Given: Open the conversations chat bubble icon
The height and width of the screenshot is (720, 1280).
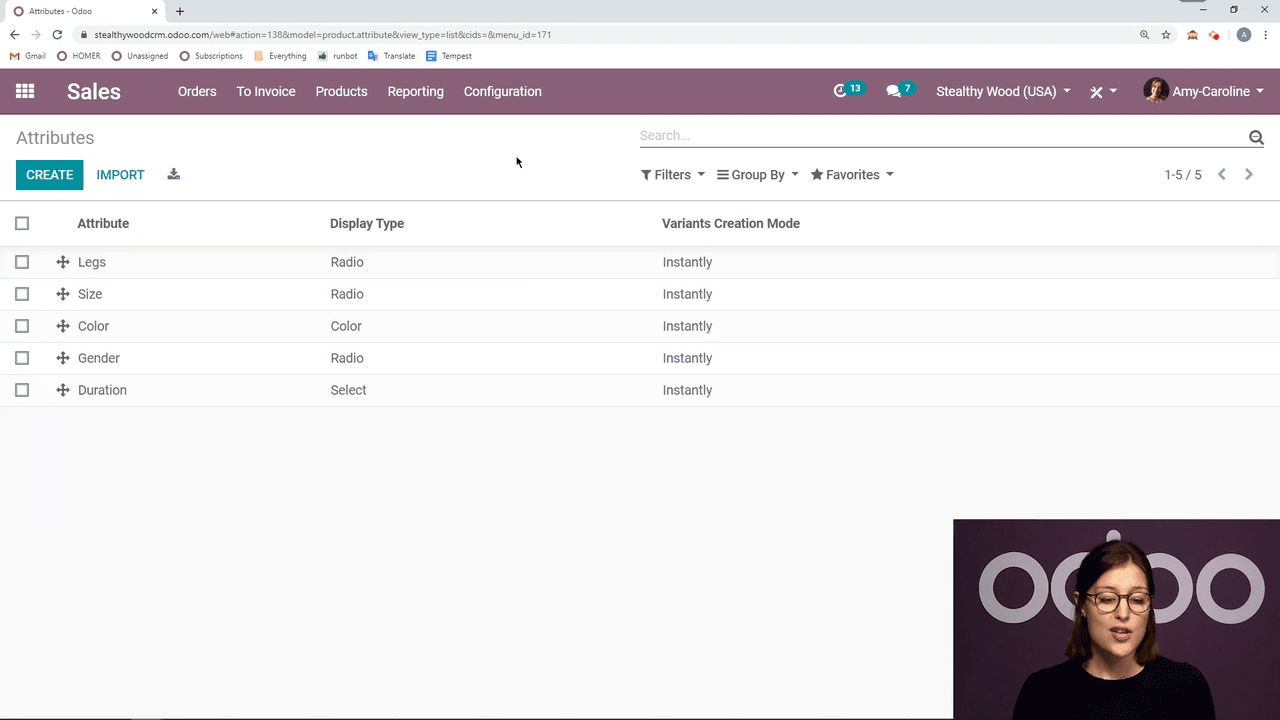Looking at the screenshot, I should coord(893,91).
